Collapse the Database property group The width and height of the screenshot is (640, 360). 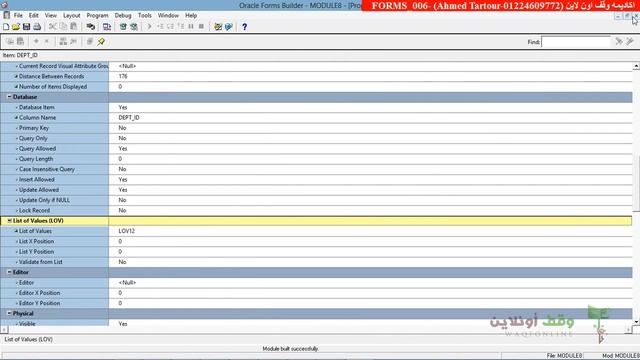click(9, 97)
